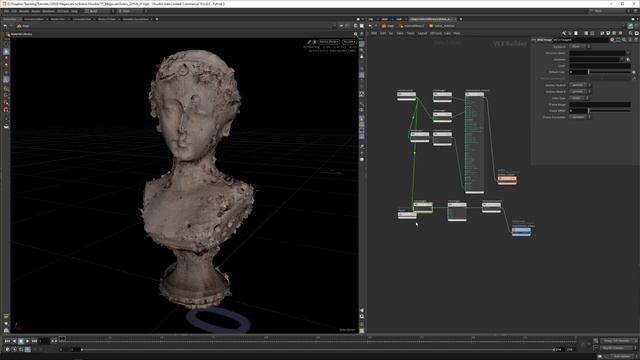
Task: Open the Render menu
Action: [24, 11]
